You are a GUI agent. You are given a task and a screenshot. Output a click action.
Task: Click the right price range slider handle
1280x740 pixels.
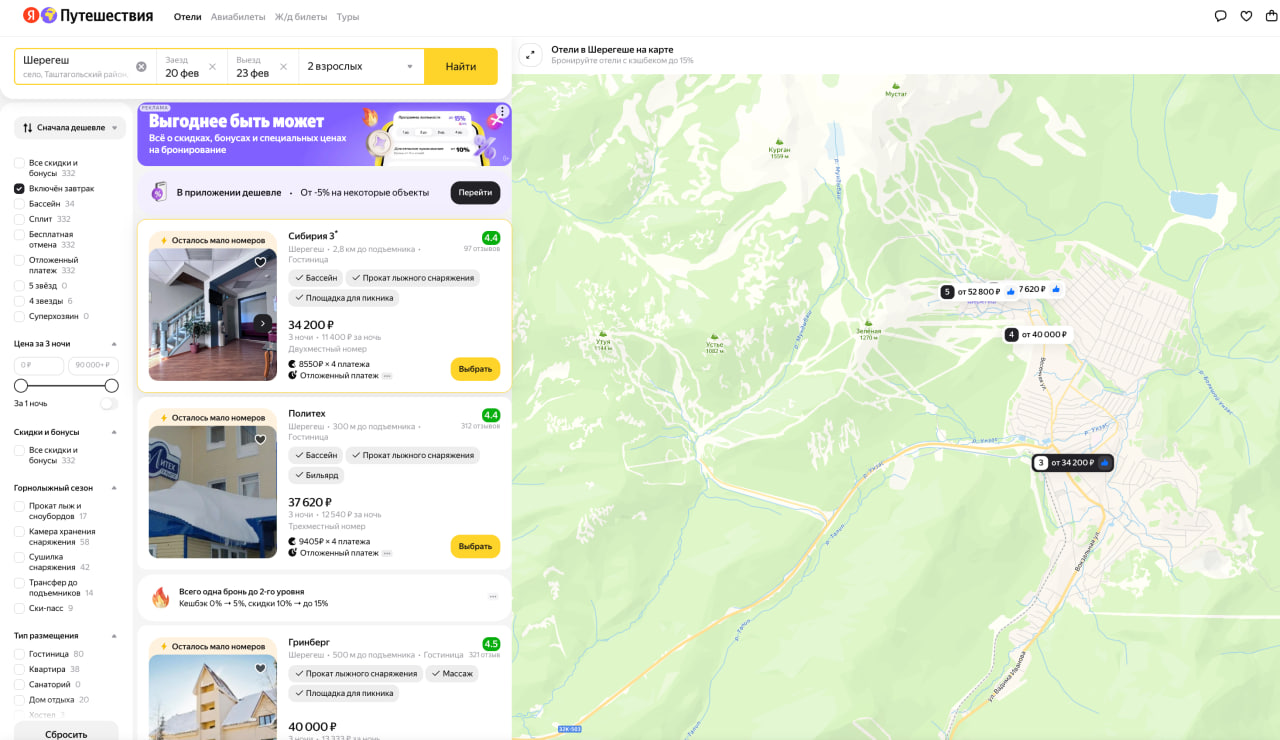(x=112, y=386)
